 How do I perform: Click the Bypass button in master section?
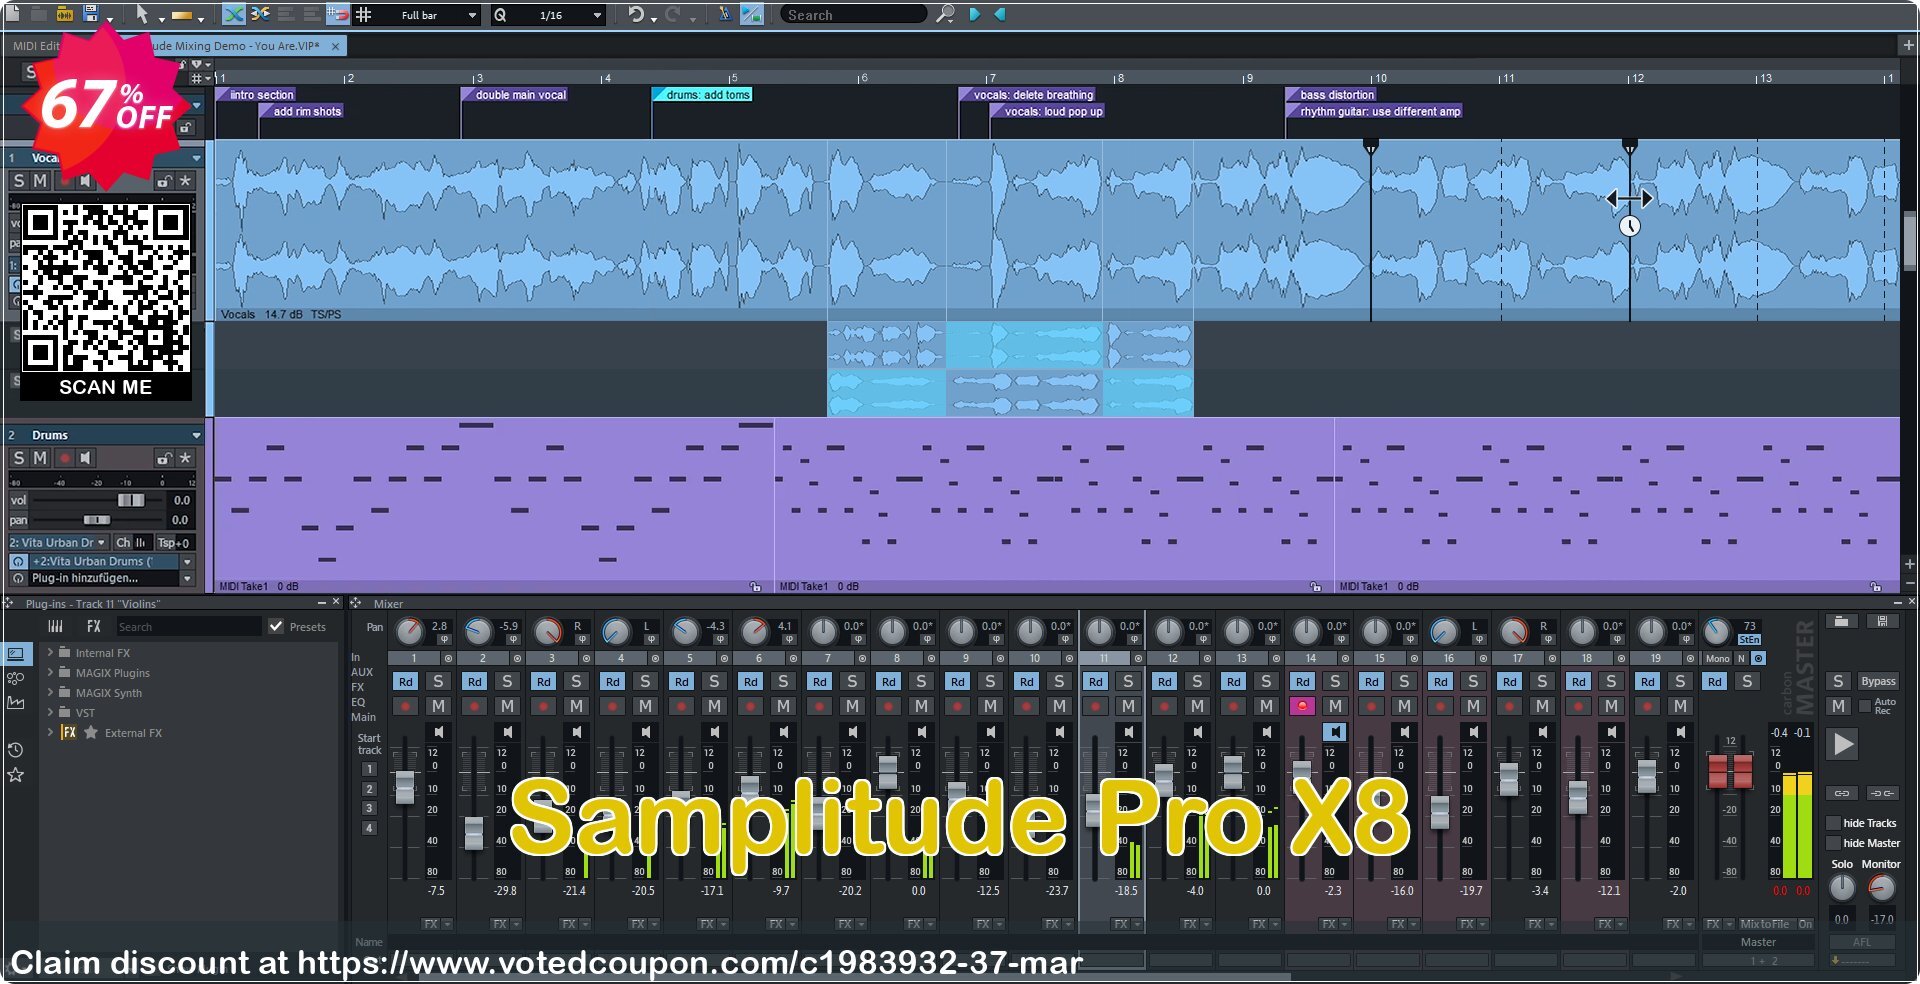coord(1877,681)
